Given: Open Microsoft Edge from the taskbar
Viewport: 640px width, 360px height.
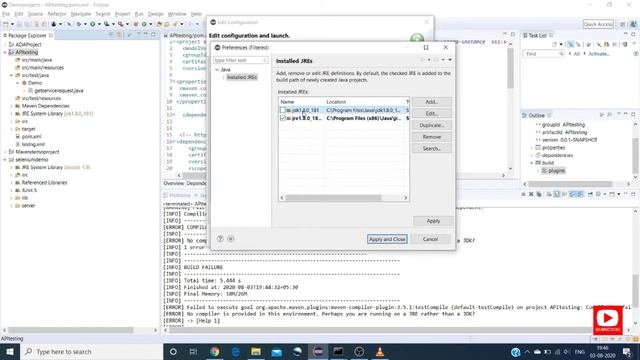Looking at the screenshot, I should (236, 351).
